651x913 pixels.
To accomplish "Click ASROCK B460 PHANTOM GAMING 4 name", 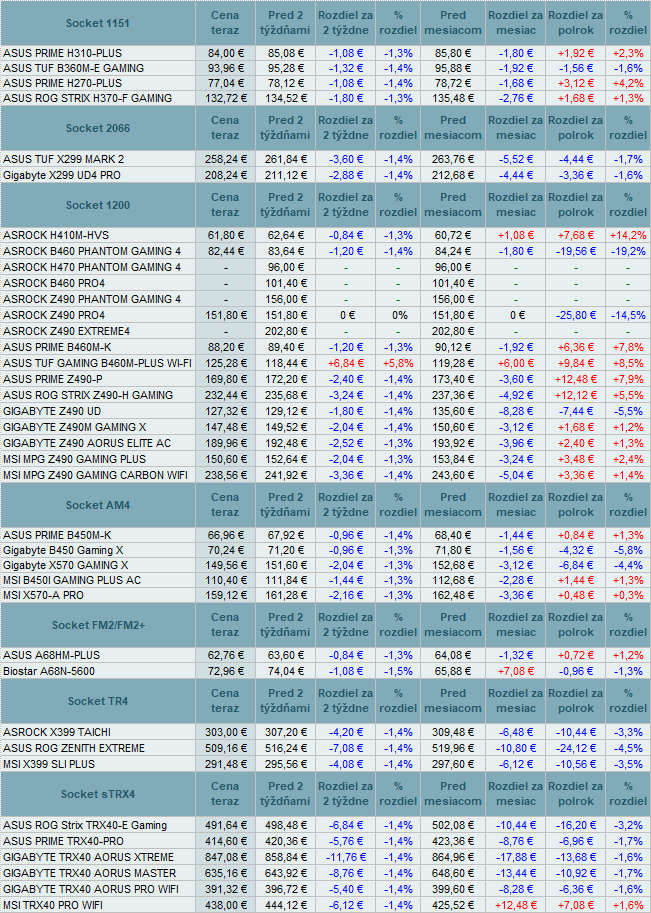I will [92, 252].
